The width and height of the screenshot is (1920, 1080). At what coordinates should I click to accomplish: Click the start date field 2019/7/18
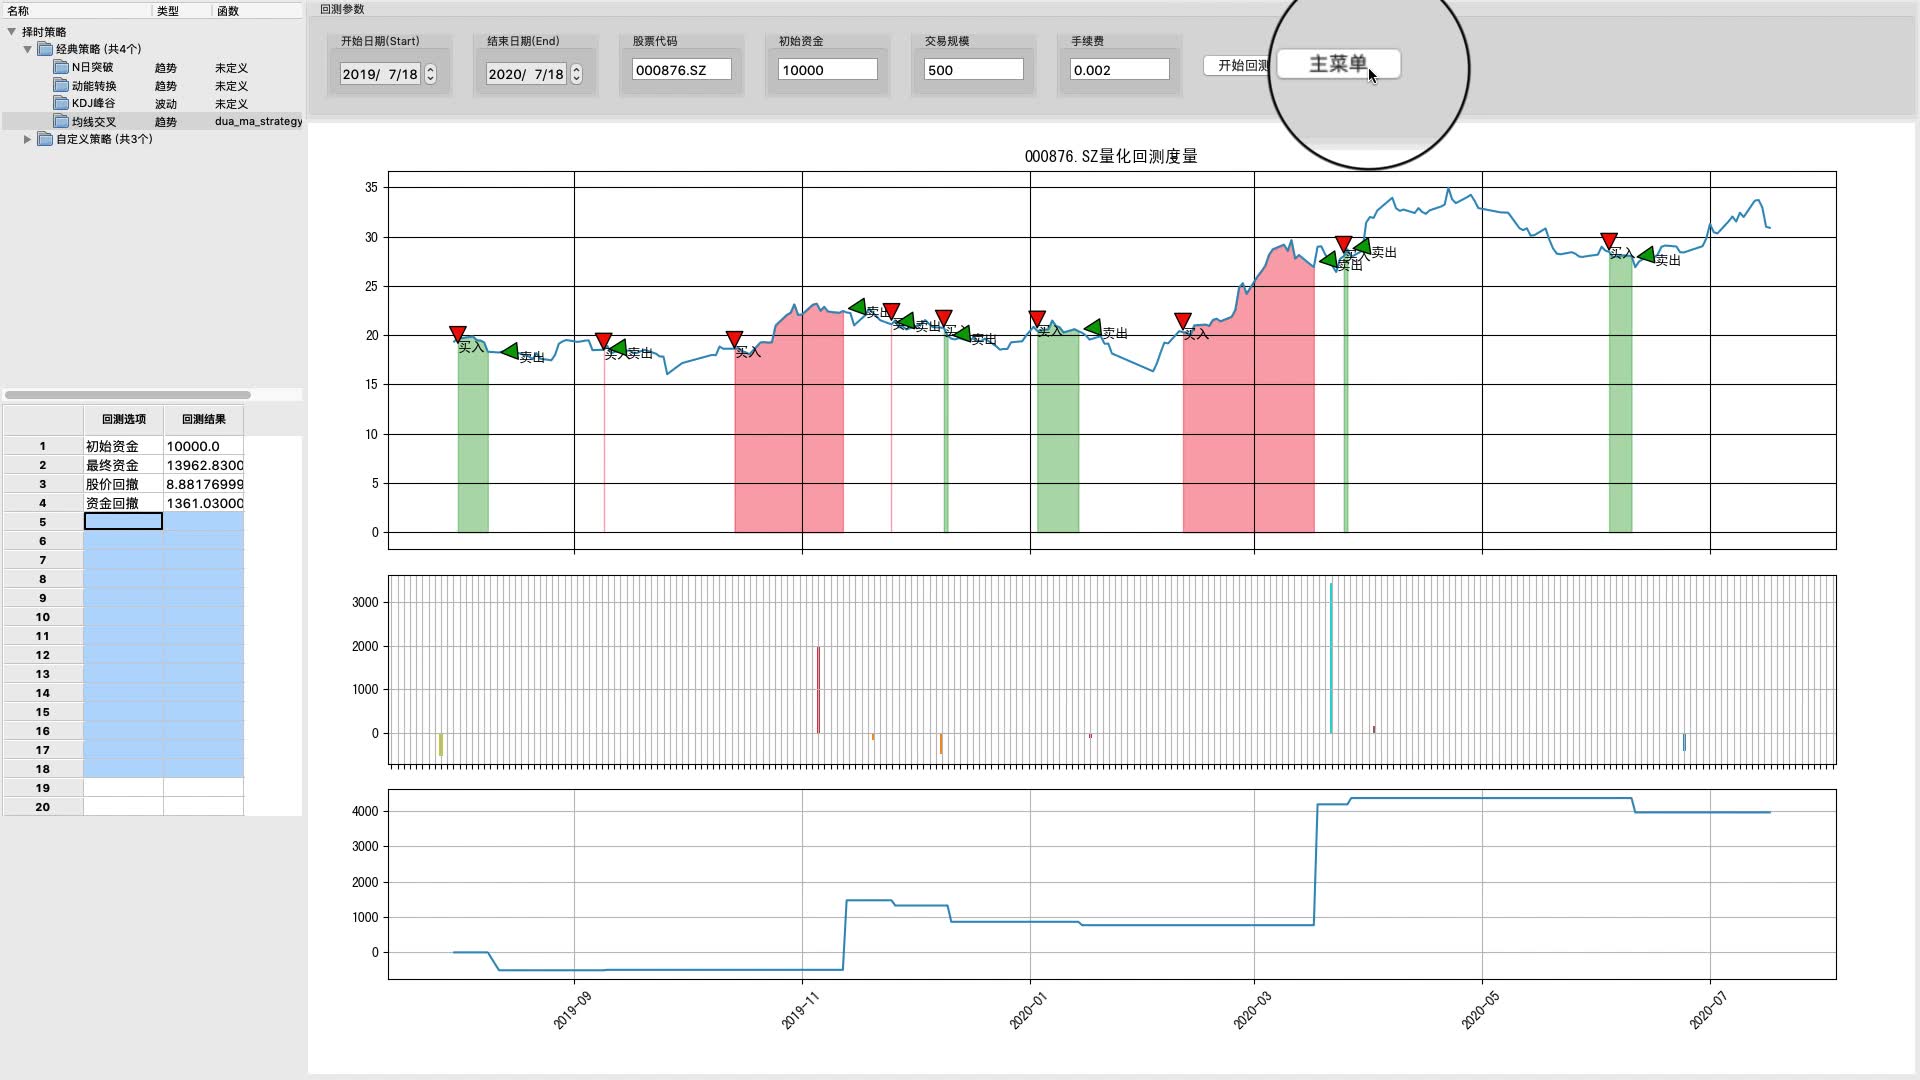(381, 74)
